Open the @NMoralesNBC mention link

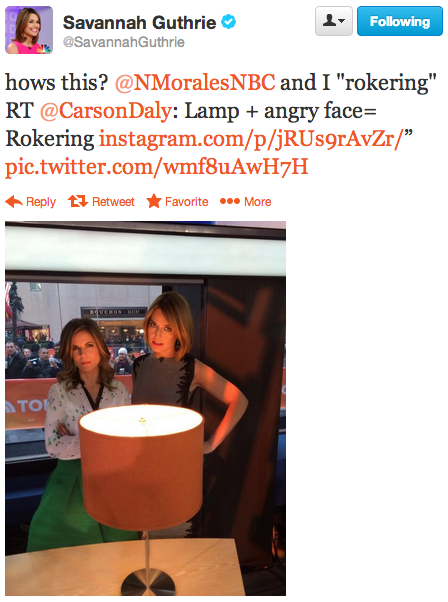pyautogui.click(x=195, y=83)
